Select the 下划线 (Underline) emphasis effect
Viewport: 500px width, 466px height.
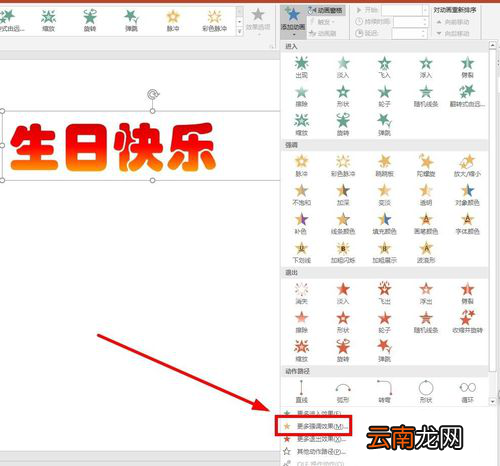(x=301, y=253)
